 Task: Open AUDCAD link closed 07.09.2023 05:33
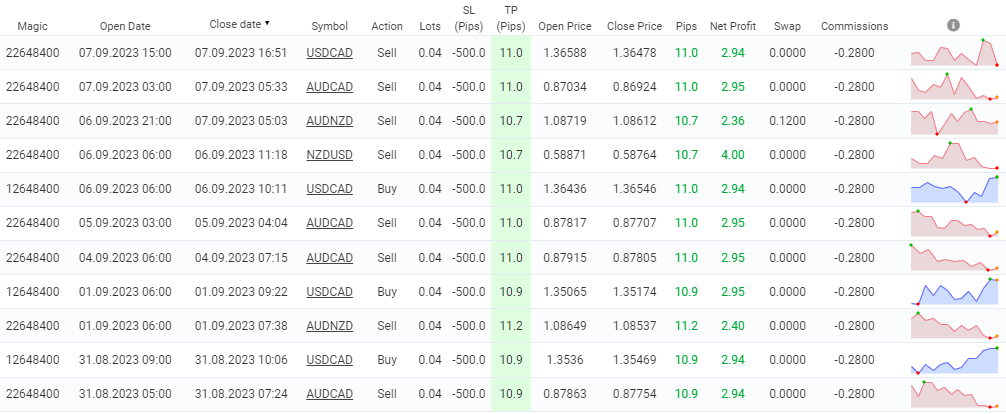click(x=330, y=87)
